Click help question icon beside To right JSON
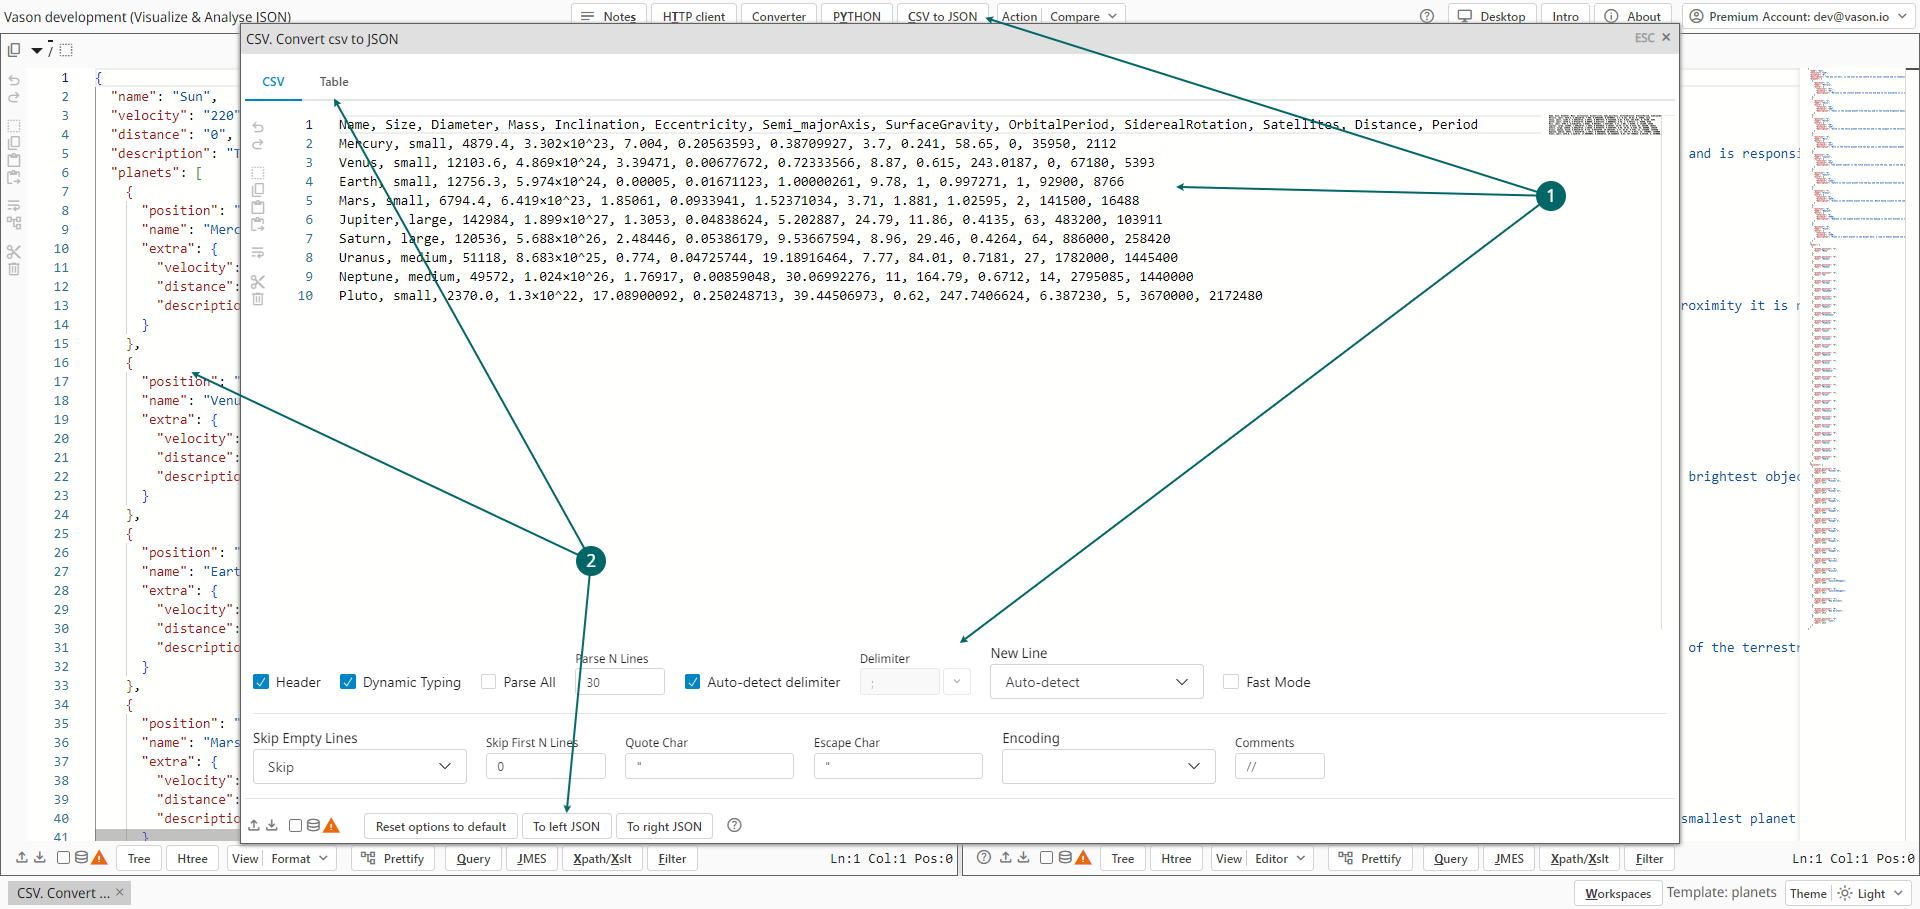This screenshot has width=1920, height=909. pos(734,825)
